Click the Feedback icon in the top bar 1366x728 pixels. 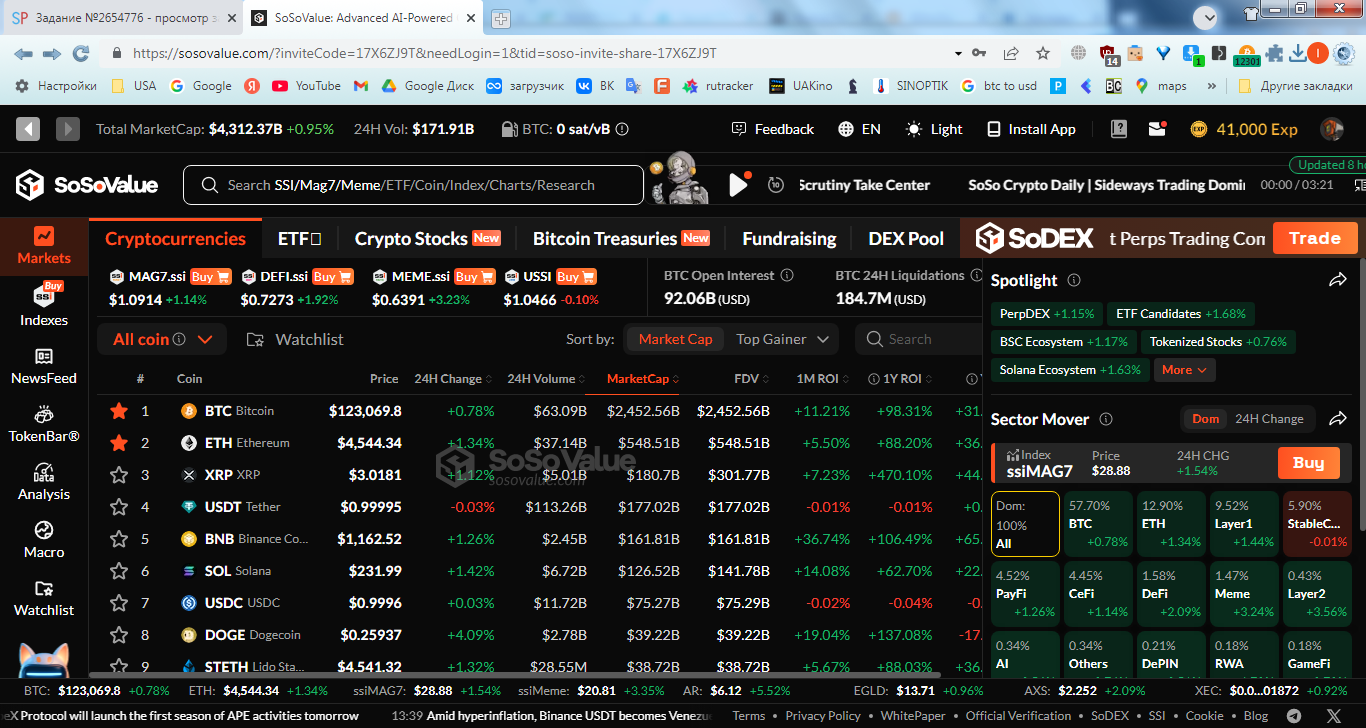tap(739, 129)
